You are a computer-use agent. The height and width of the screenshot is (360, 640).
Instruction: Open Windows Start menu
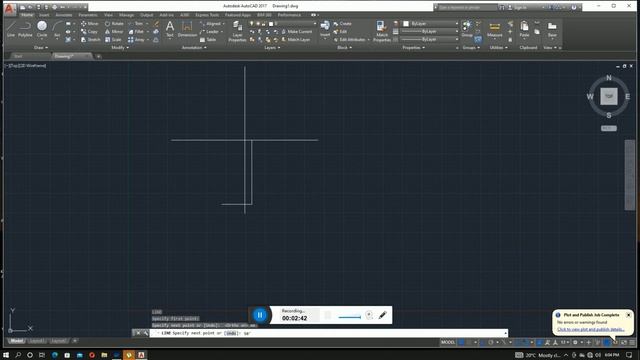[x=6, y=355]
